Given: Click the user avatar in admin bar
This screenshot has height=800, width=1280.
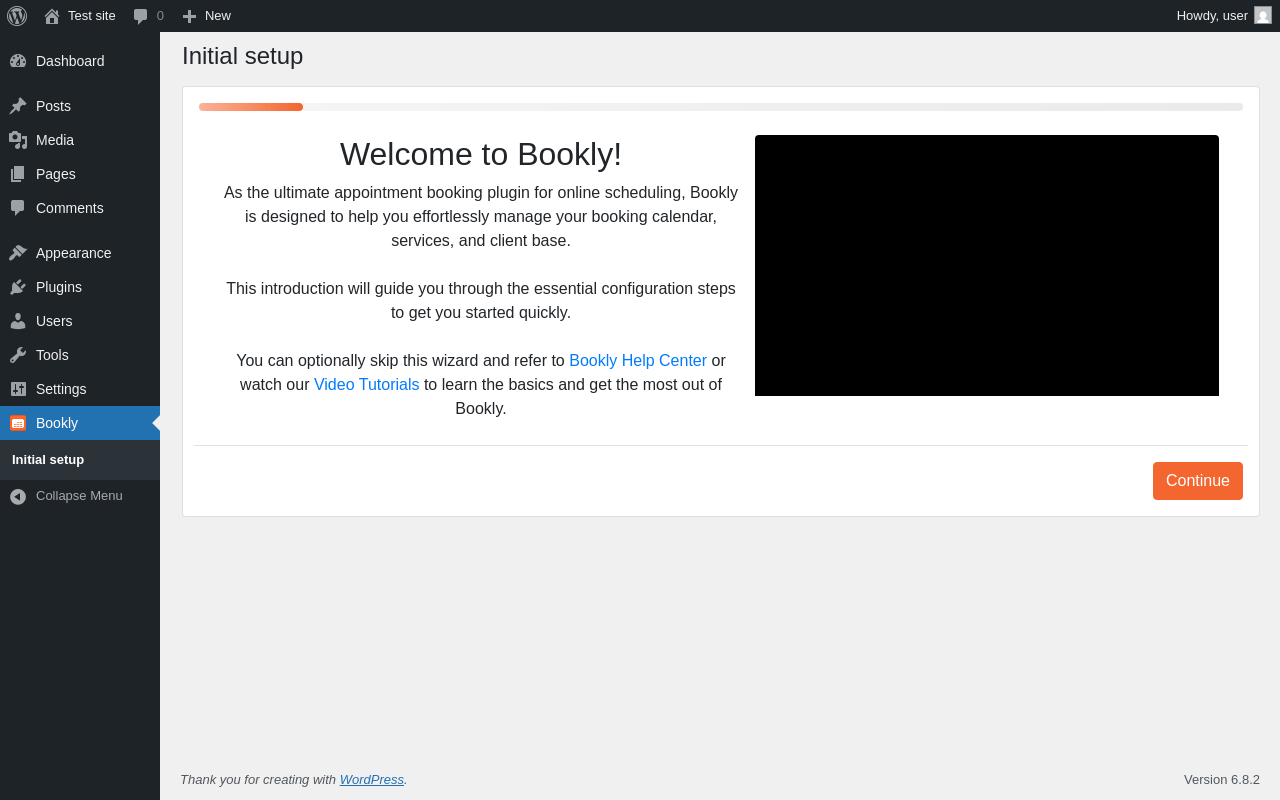Looking at the screenshot, I should coord(1263,15).
